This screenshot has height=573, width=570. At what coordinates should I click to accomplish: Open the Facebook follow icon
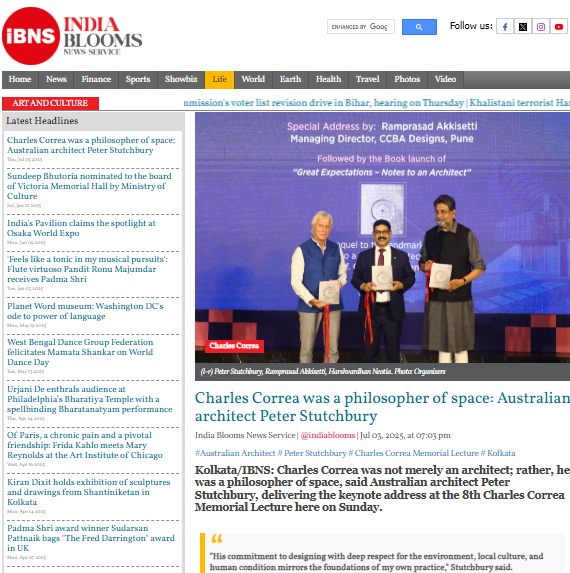pyautogui.click(x=505, y=27)
